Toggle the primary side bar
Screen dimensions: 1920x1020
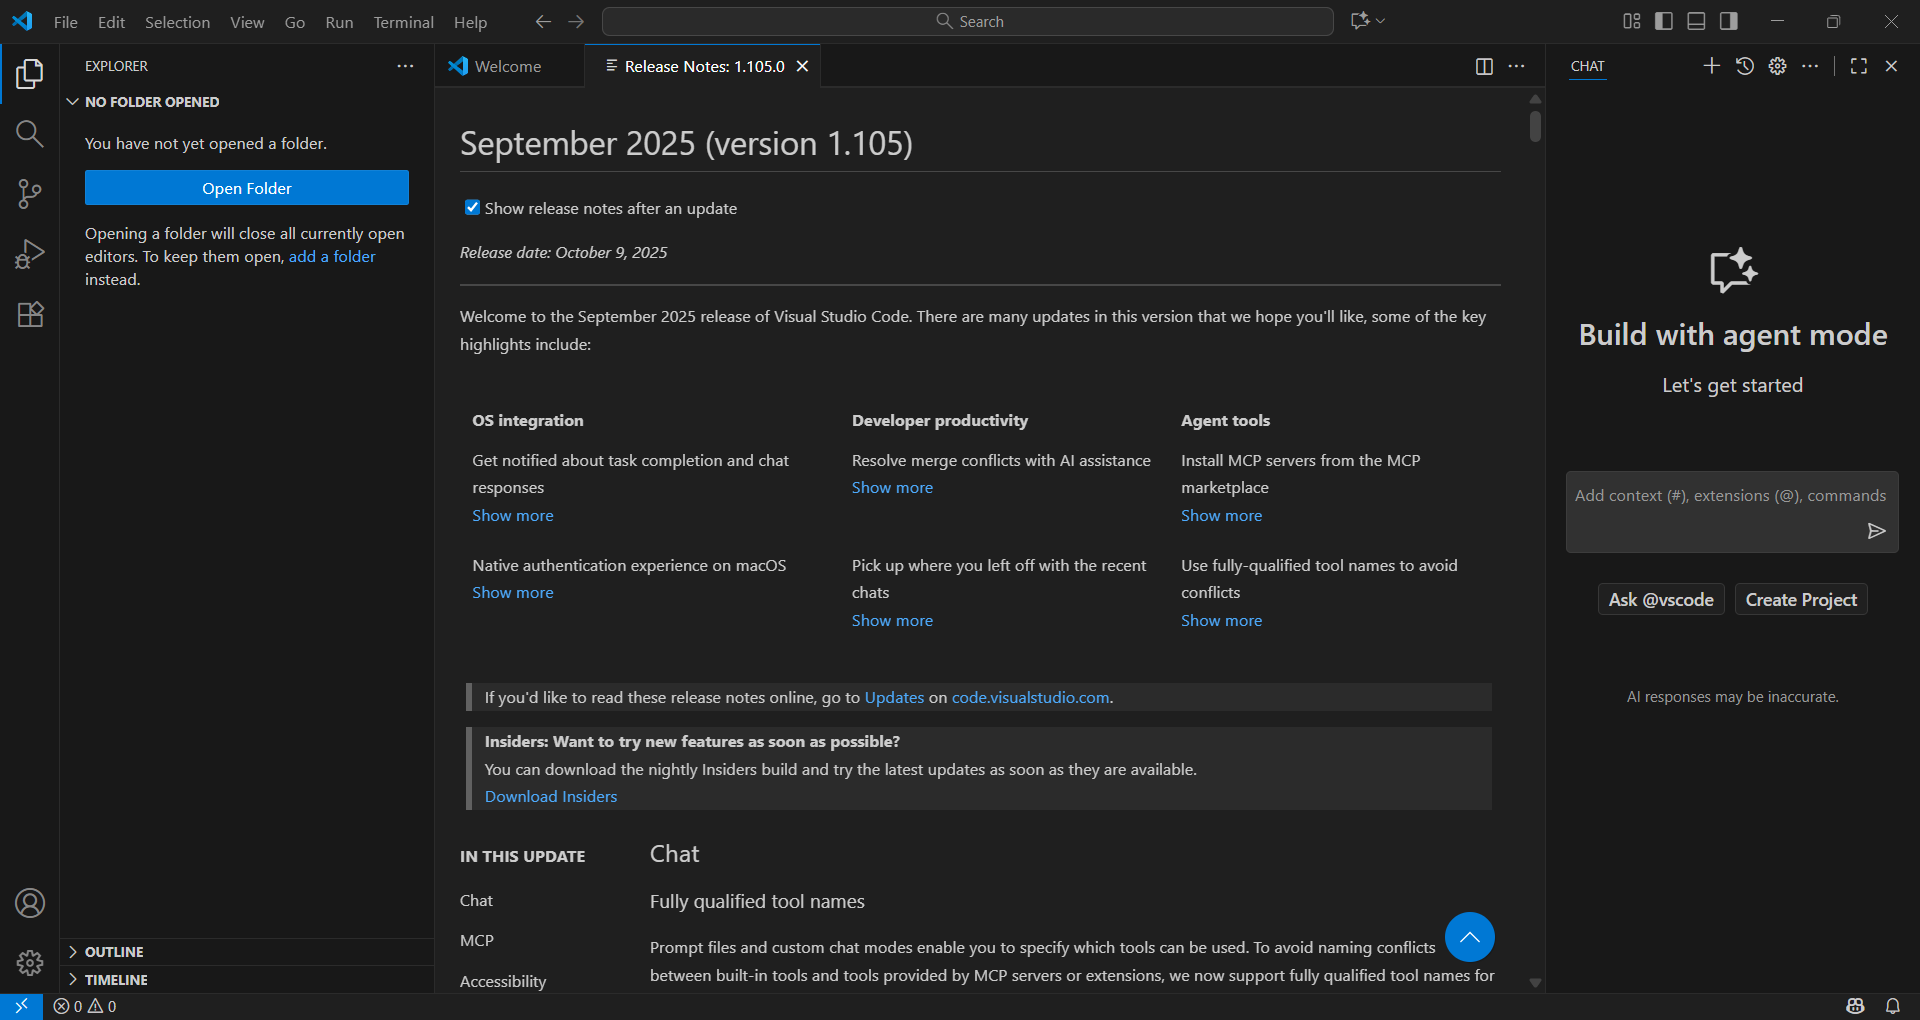coord(1664,21)
